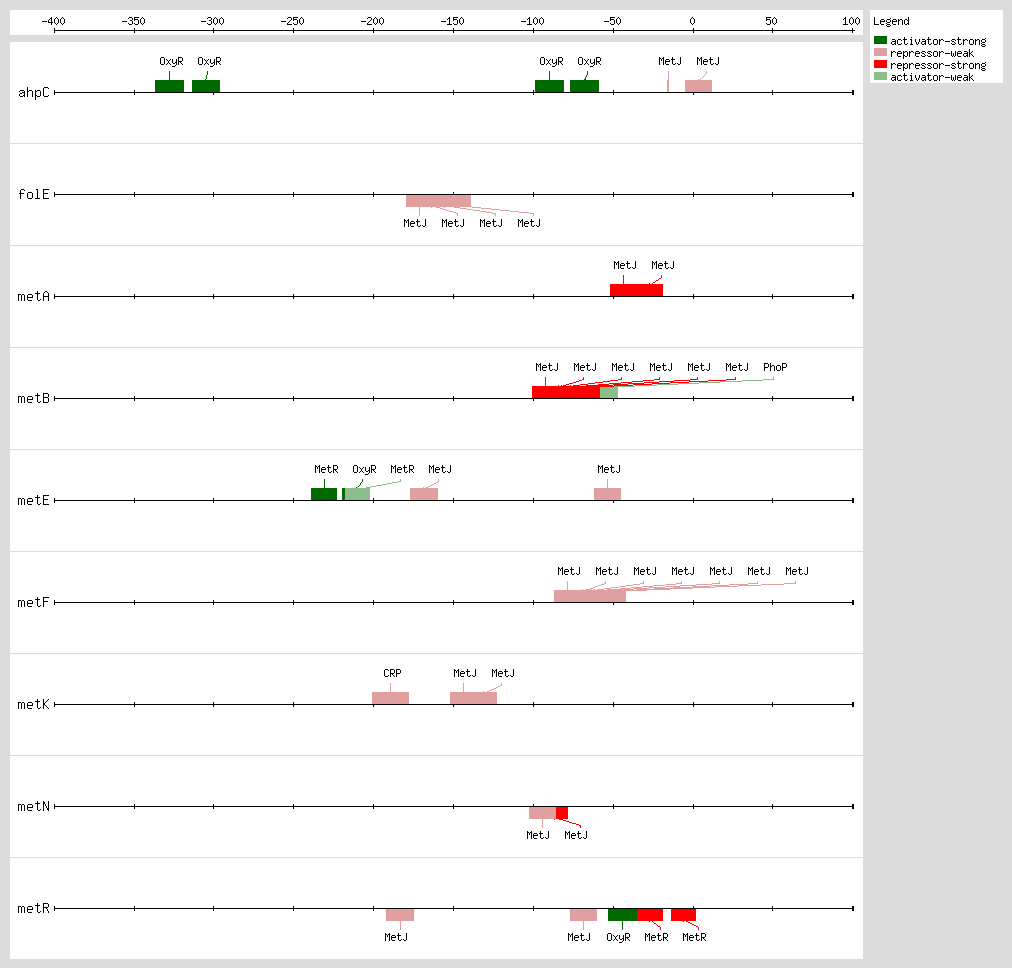Viewport: 1012px width, 968px height.
Task: Select the 'repressor-weak' legend label
Action: coord(931,53)
